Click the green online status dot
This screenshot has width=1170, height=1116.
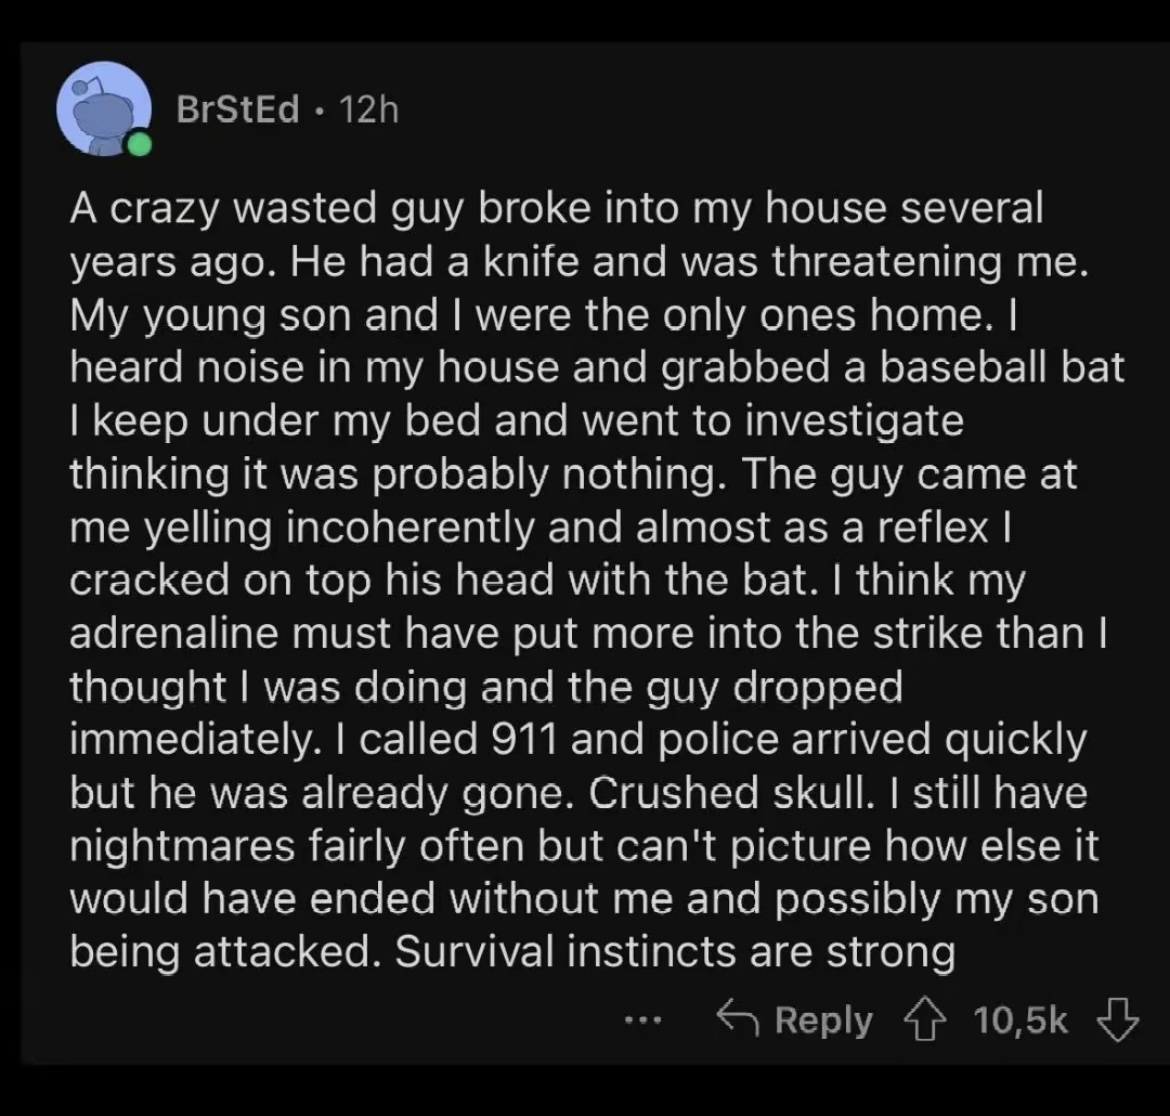pyautogui.click(x=139, y=144)
